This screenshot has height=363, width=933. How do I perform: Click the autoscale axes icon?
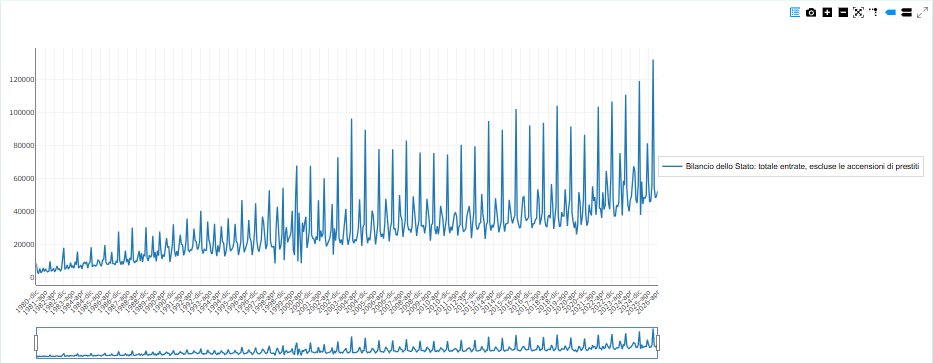pos(858,12)
